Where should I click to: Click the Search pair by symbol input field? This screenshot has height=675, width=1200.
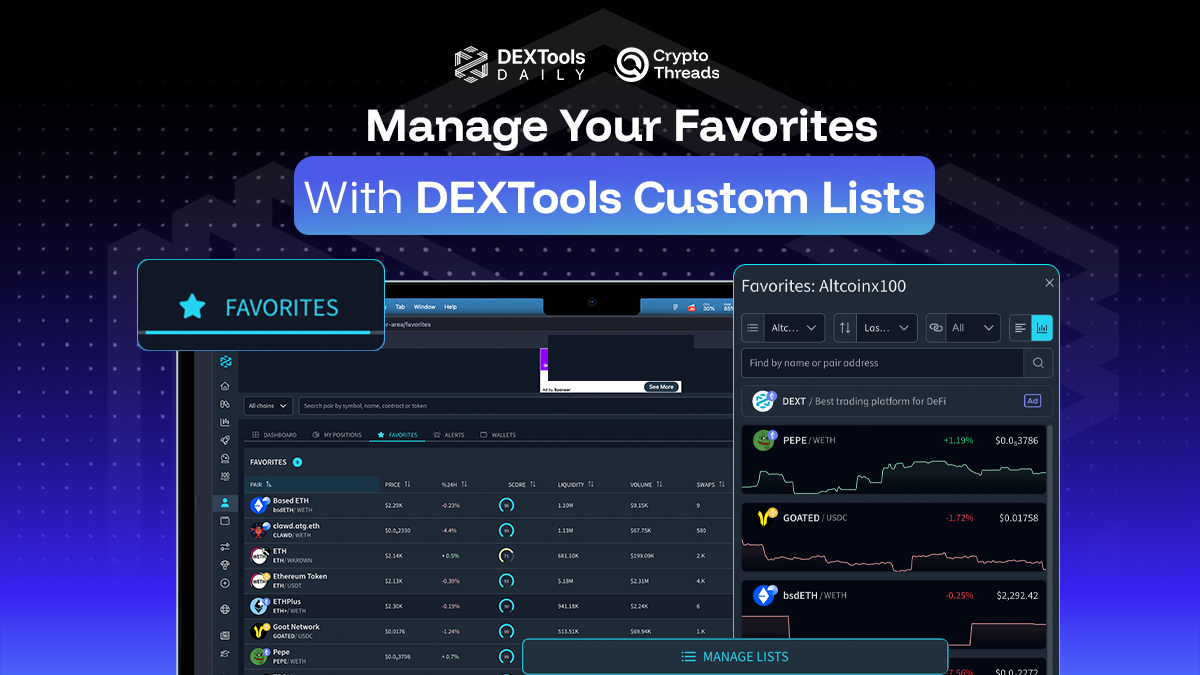click(515, 406)
